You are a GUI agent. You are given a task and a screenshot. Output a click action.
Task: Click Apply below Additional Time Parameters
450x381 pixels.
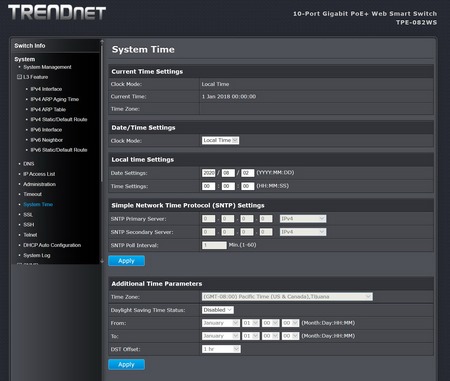126,365
